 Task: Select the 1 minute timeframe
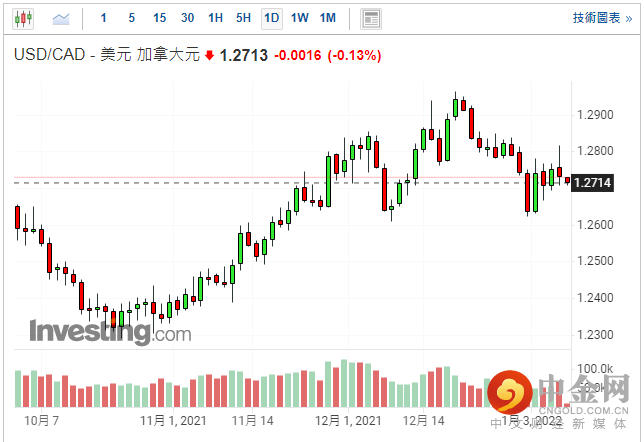click(x=104, y=18)
